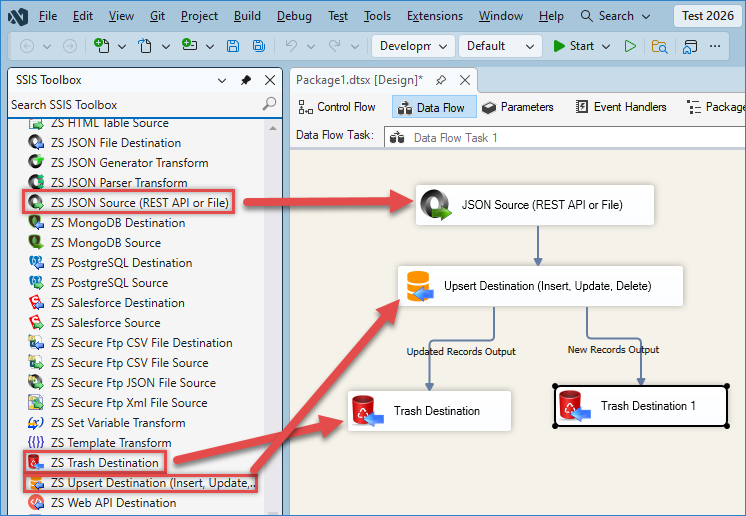Click the Save All toolbar icon
Screen dimensions: 746x516
pyautogui.click(x=259, y=46)
